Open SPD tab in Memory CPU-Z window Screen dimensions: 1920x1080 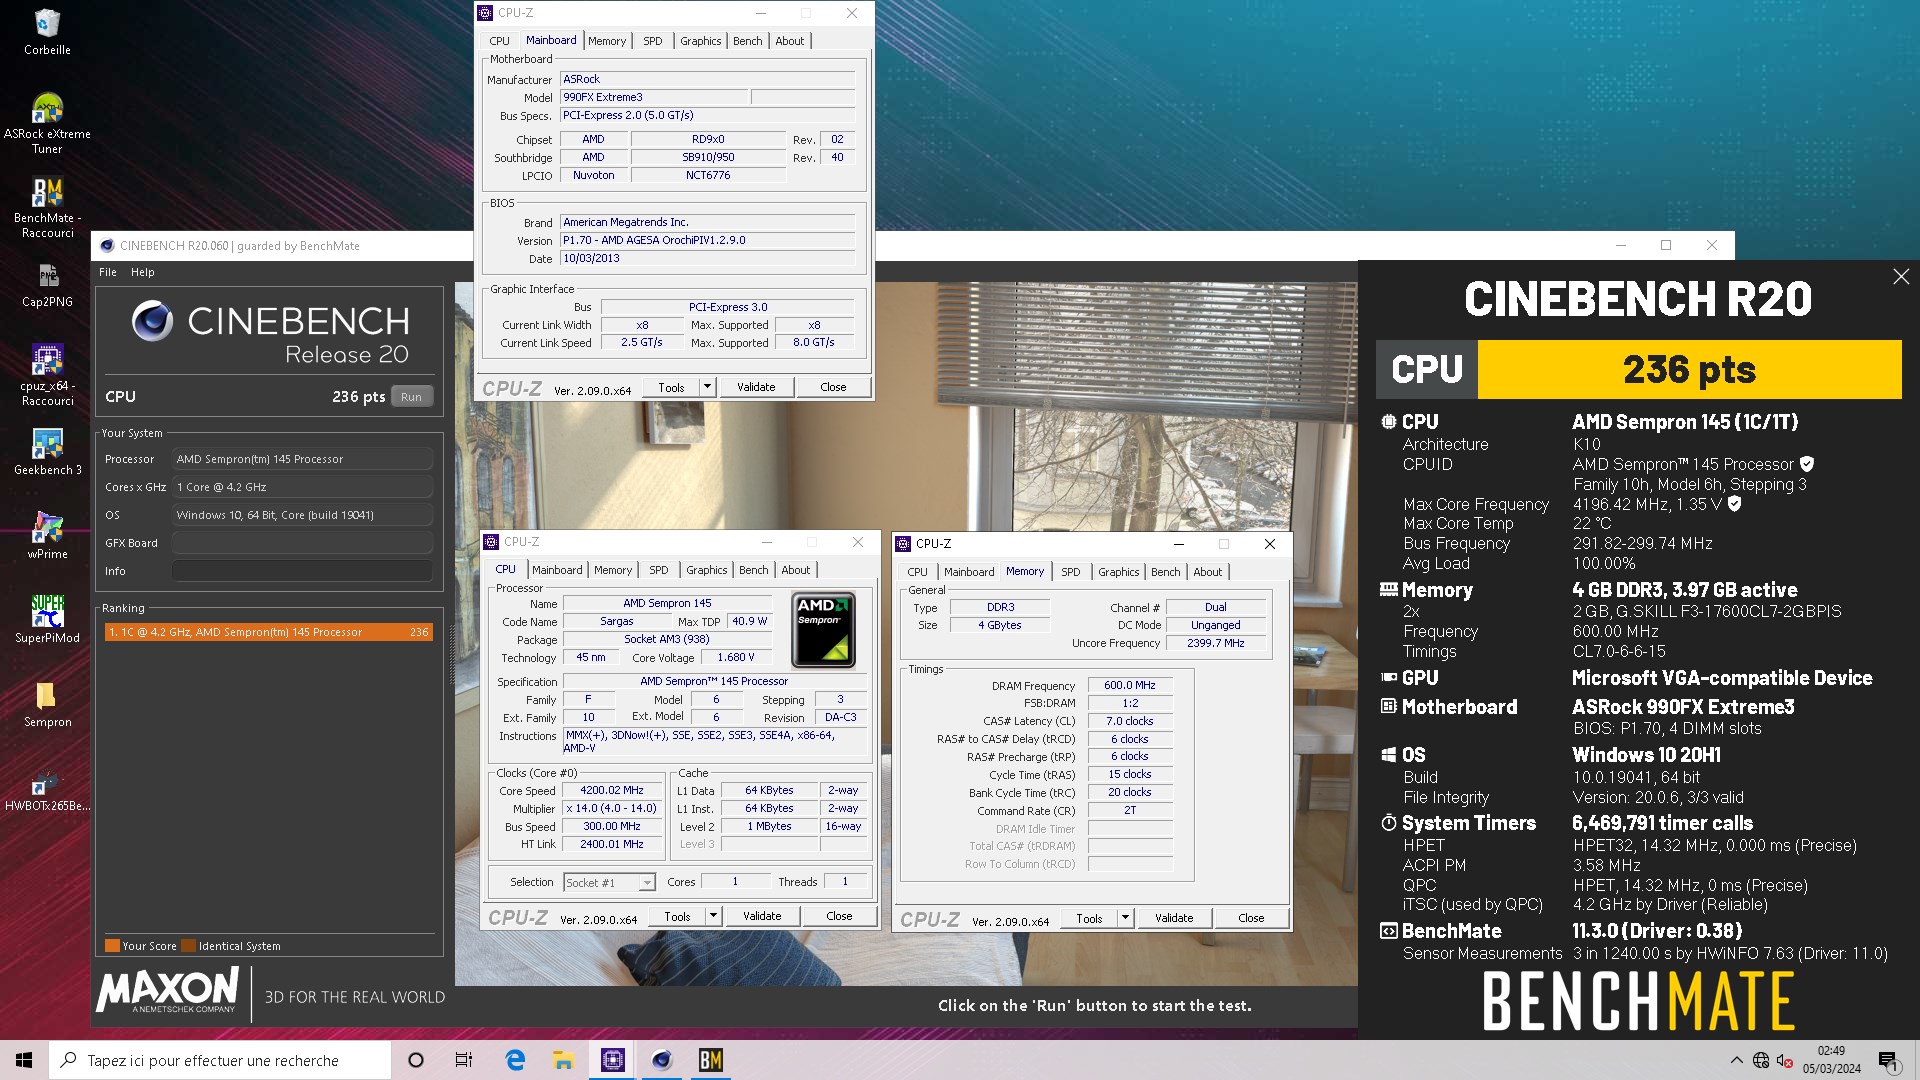1071,572
